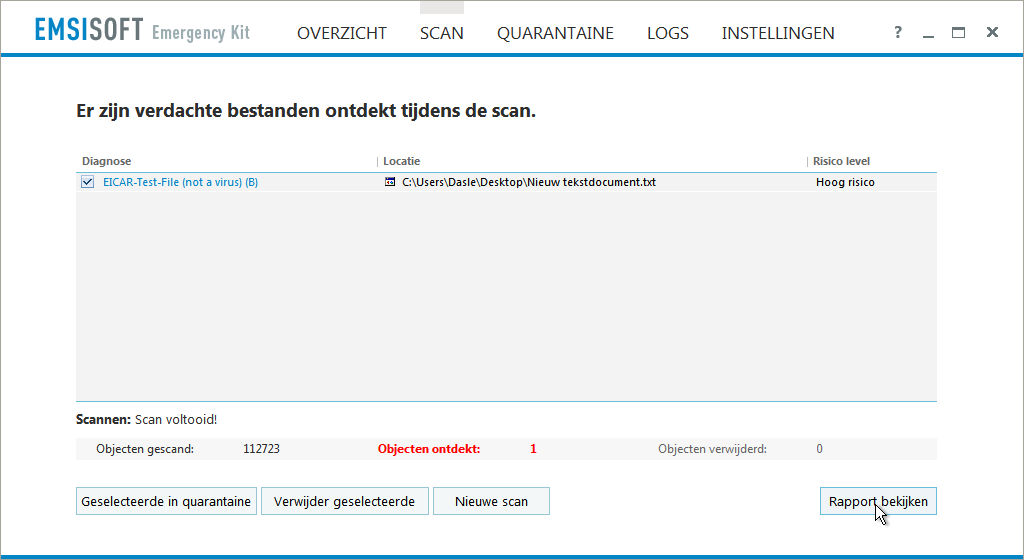Click the scanned objects count 112723
This screenshot has width=1024, height=560.
(261, 449)
